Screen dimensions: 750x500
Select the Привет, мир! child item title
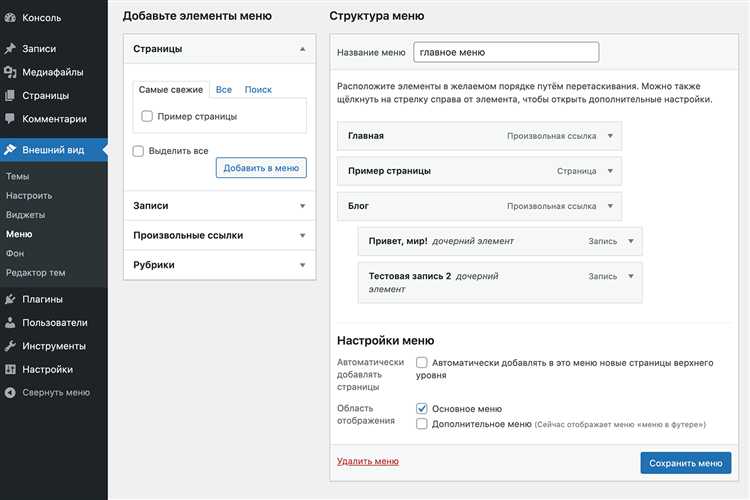click(398, 241)
